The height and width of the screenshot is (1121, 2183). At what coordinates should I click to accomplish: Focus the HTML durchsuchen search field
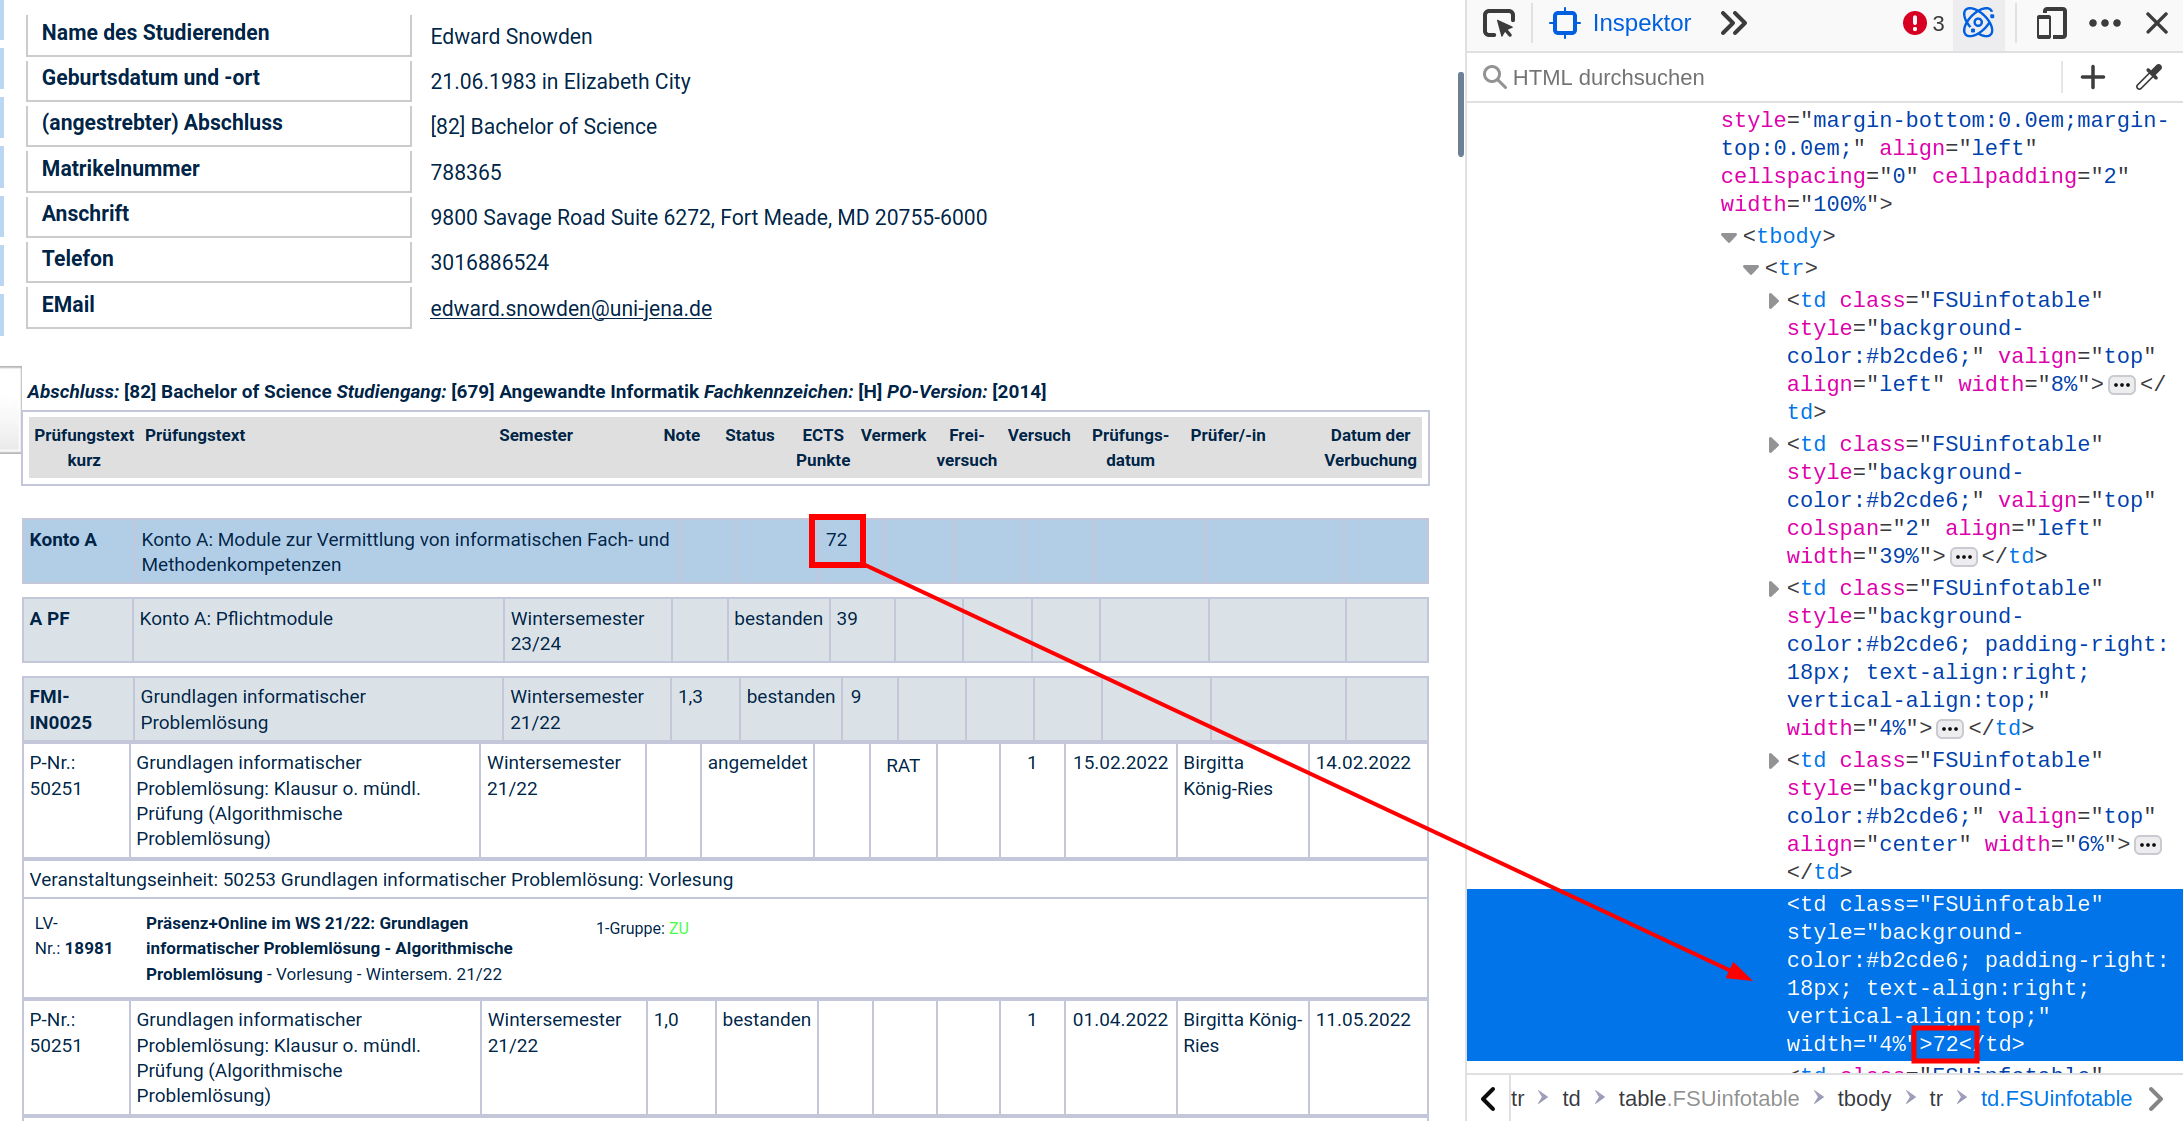point(1770,77)
